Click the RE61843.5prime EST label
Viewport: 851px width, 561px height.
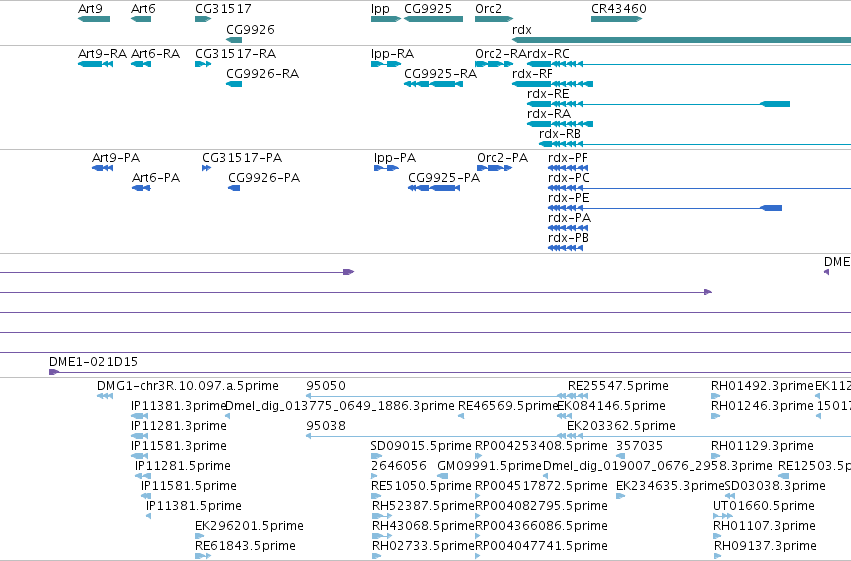coord(245,546)
